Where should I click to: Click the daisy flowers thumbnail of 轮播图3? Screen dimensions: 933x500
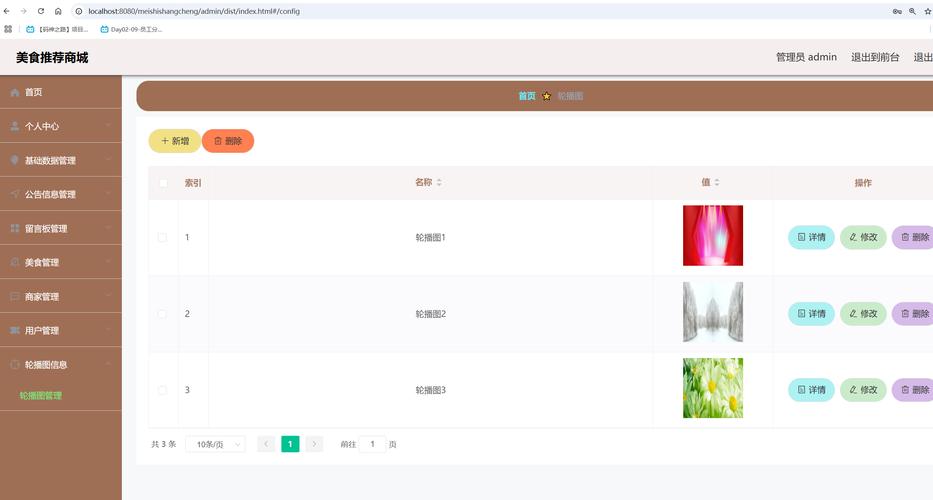(x=713, y=388)
